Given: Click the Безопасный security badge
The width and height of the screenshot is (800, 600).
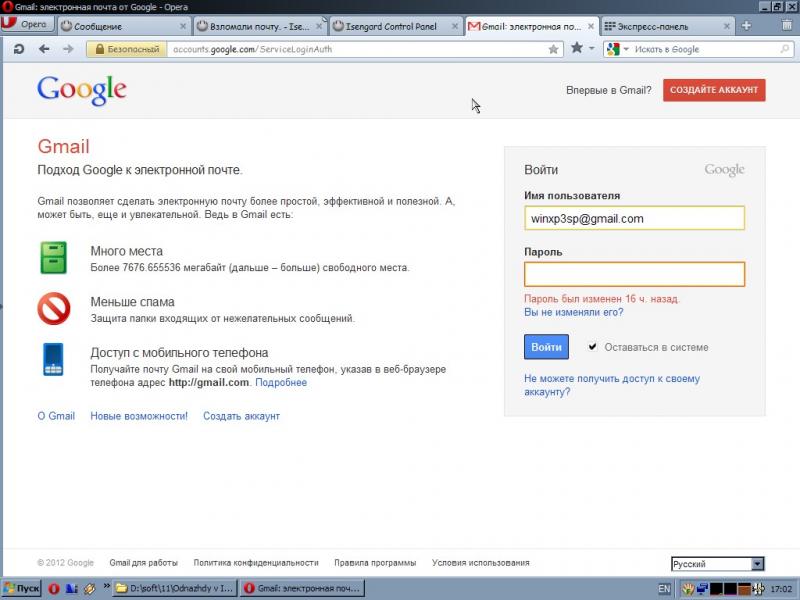Looking at the screenshot, I should (127, 49).
